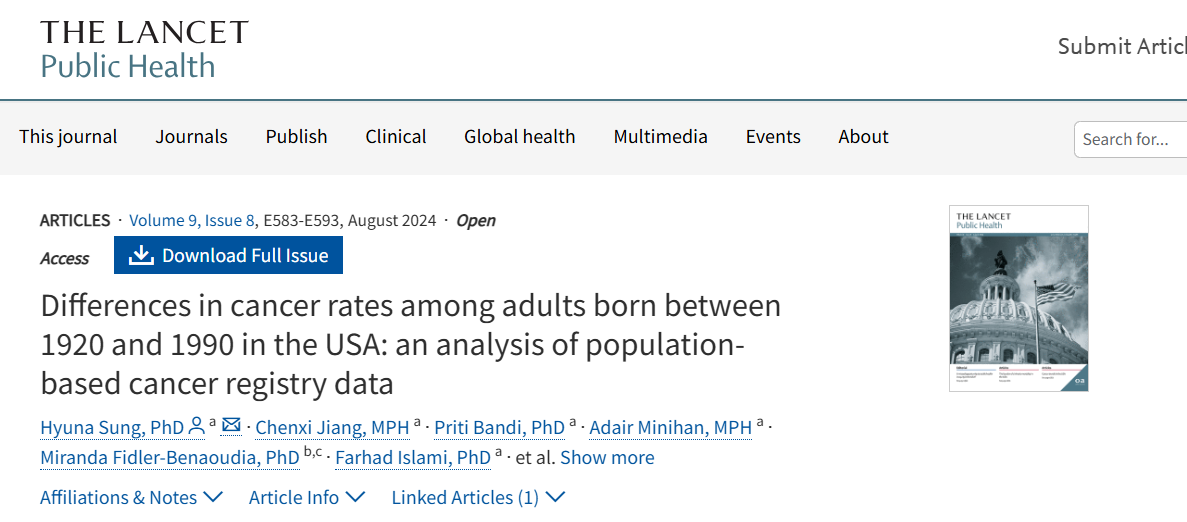Click the email envelope icon for Hyuna Sung
The image size is (1187, 522).
click(x=231, y=427)
